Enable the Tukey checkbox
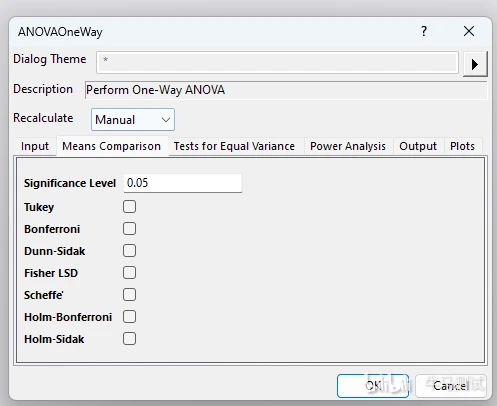Viewport: 497px width, 406px height. [129, 207]
